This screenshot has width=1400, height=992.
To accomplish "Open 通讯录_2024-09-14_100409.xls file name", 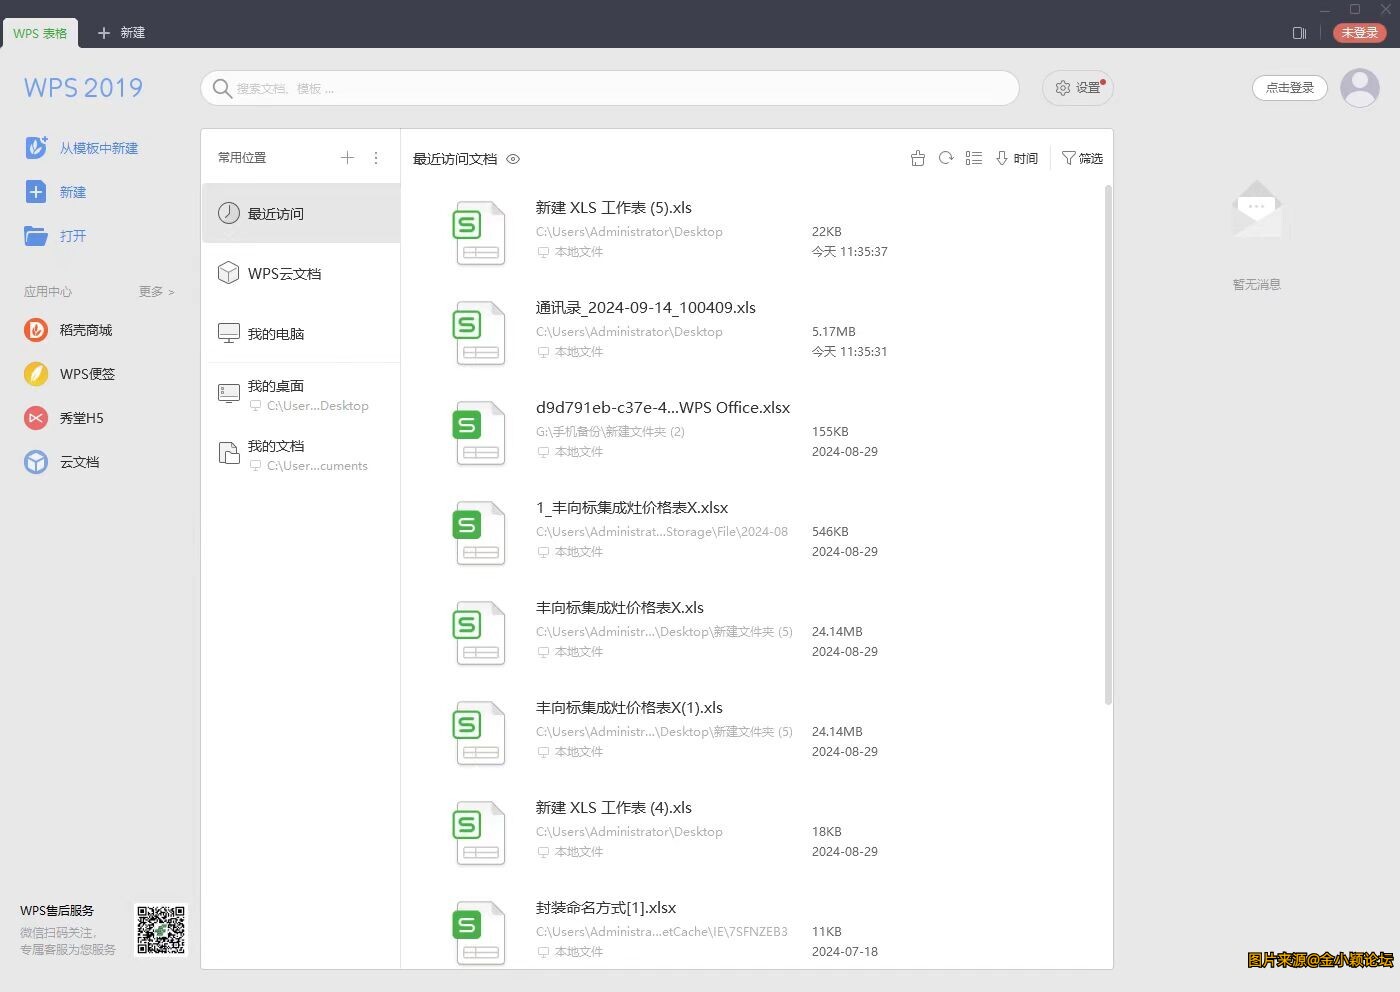I will pyautogui.click(x=645, y=308).
